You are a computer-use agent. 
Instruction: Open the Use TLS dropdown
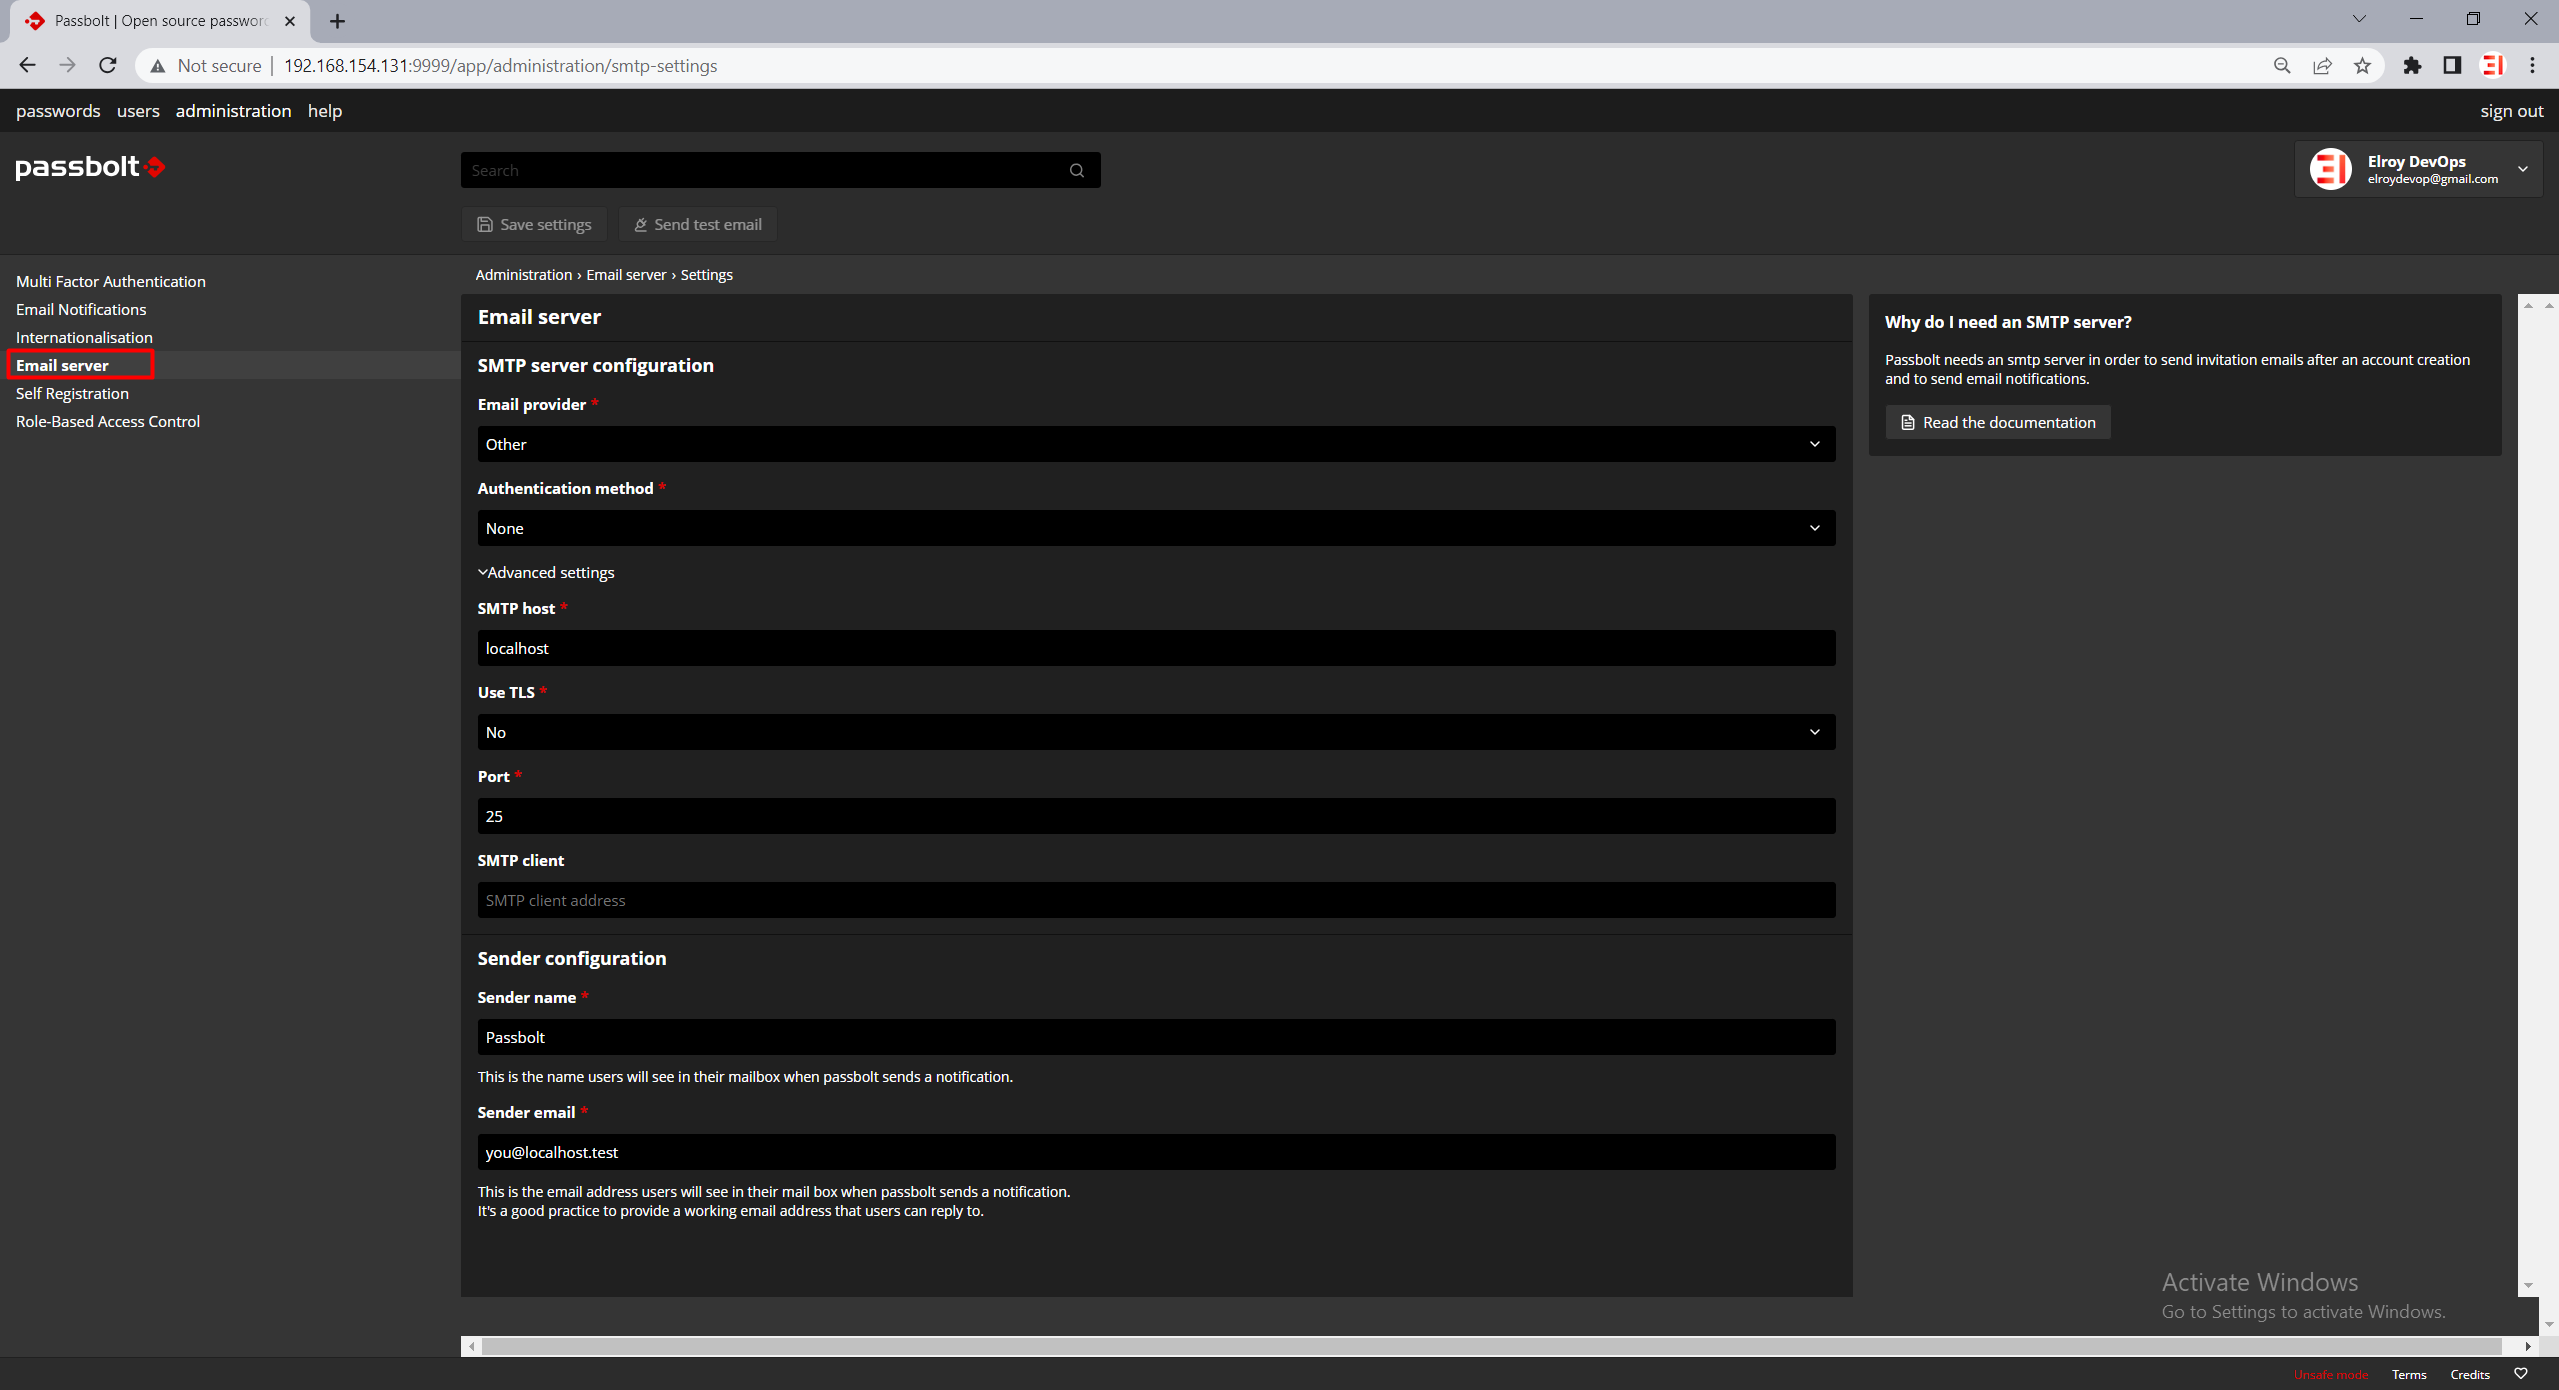pyautogui.click(x=1156, y=732)
